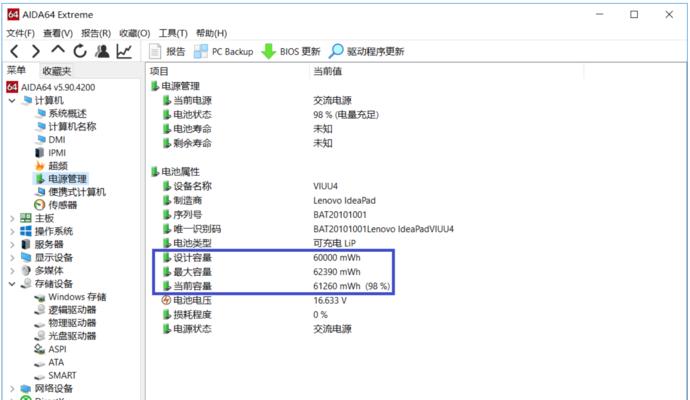The height and width of the screenshot is (400, 690).
Task: Go back with the left arrow toolbar icon
Action: tap(15, 51)
